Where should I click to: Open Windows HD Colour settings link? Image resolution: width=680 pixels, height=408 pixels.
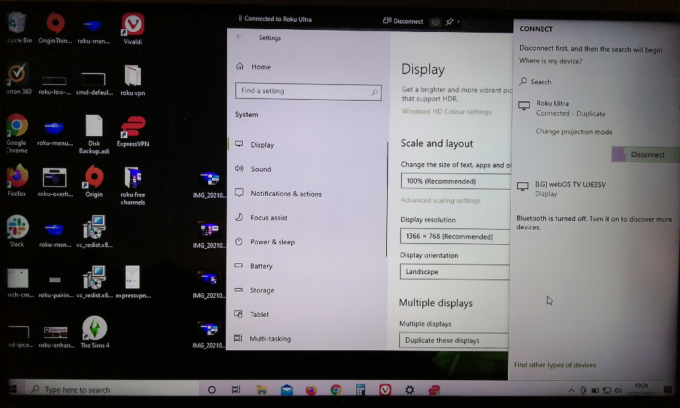[446, 111]
